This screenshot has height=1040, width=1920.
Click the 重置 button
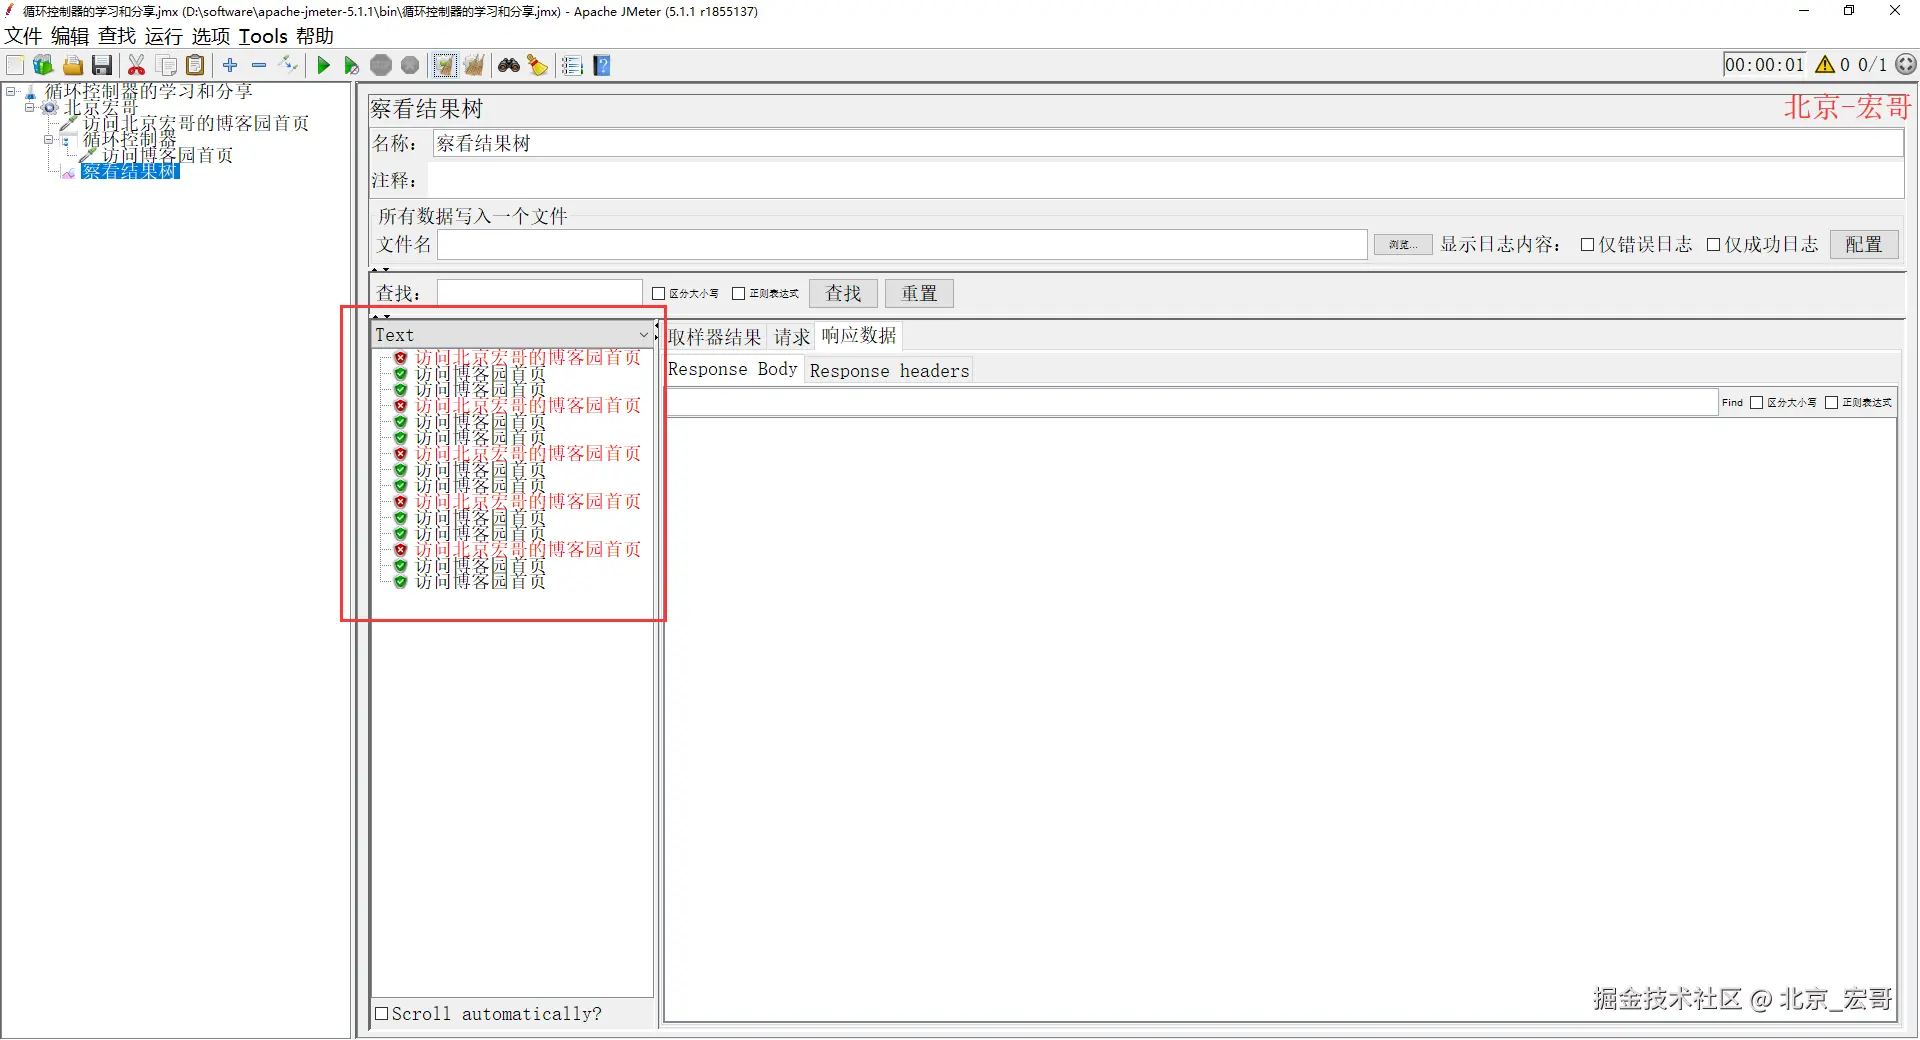(919, 294)
